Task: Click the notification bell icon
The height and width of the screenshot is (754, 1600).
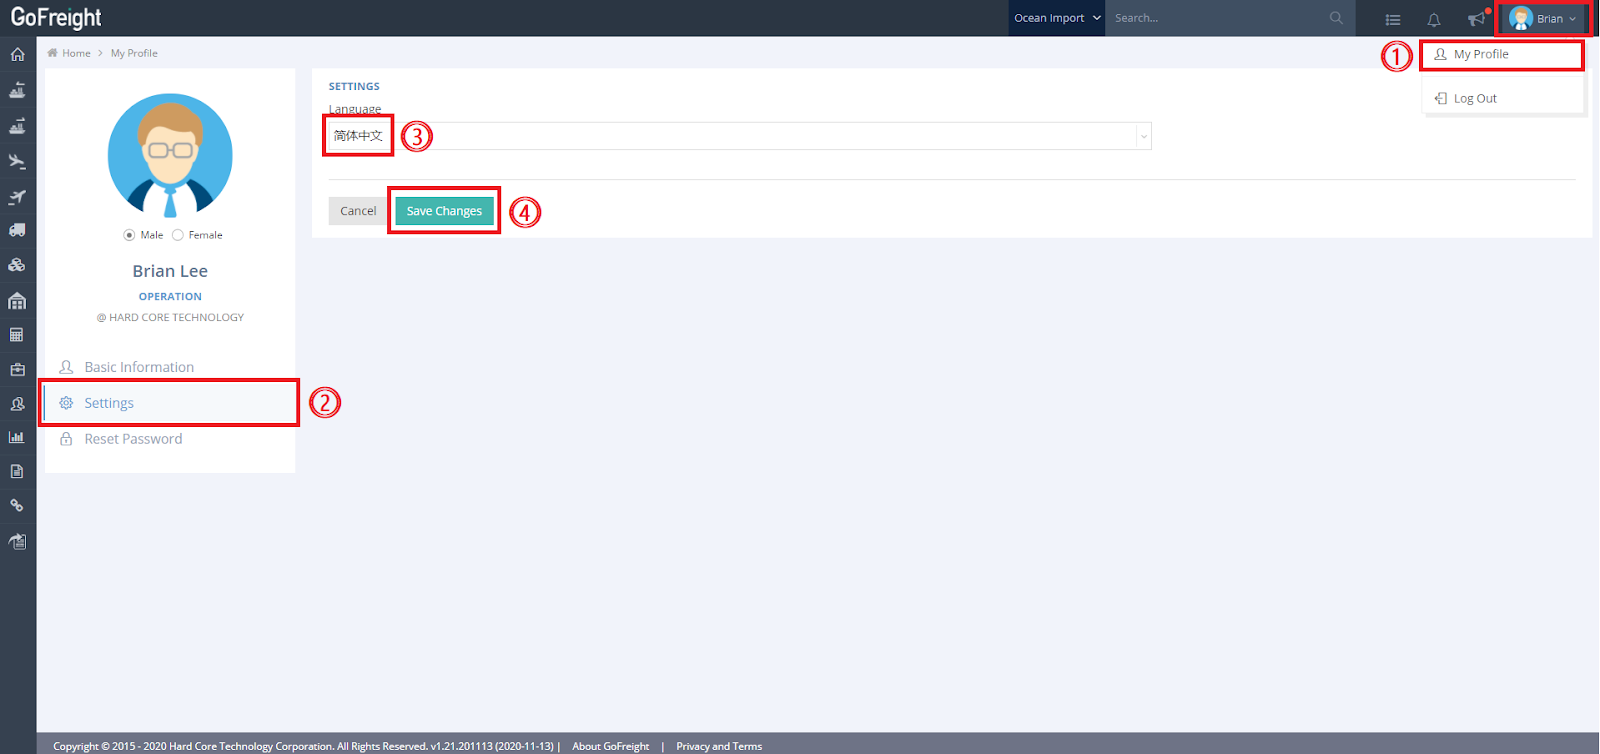Action: coord(1434,19)
